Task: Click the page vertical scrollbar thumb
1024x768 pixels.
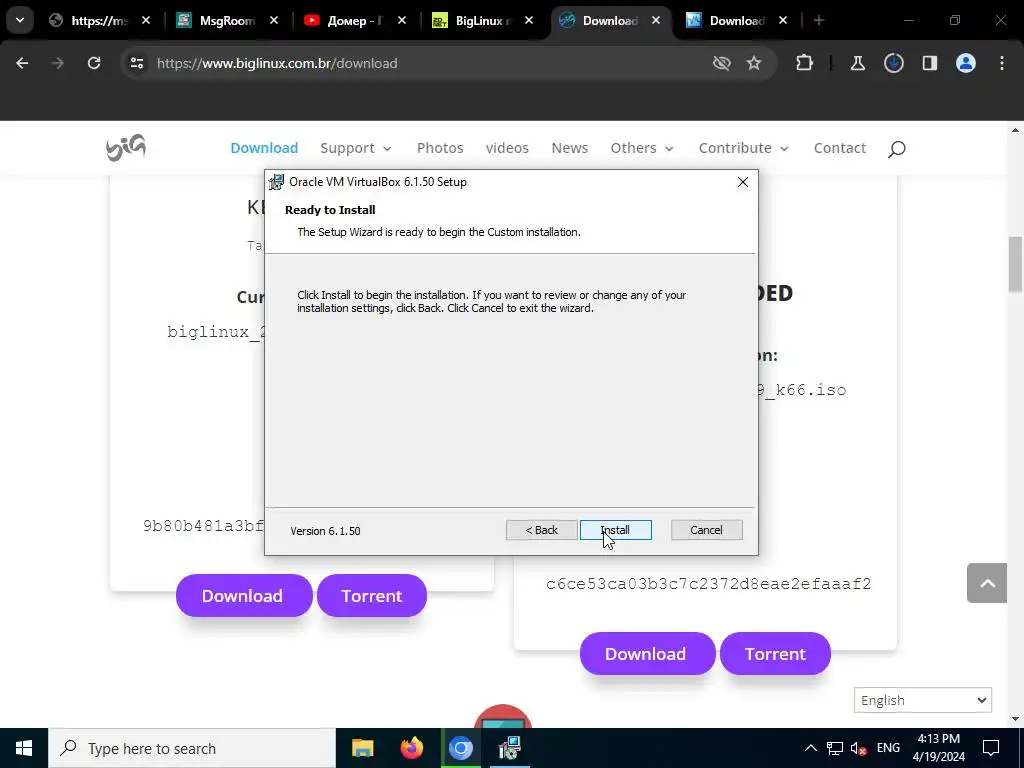Action: [x=1016, y=264]
